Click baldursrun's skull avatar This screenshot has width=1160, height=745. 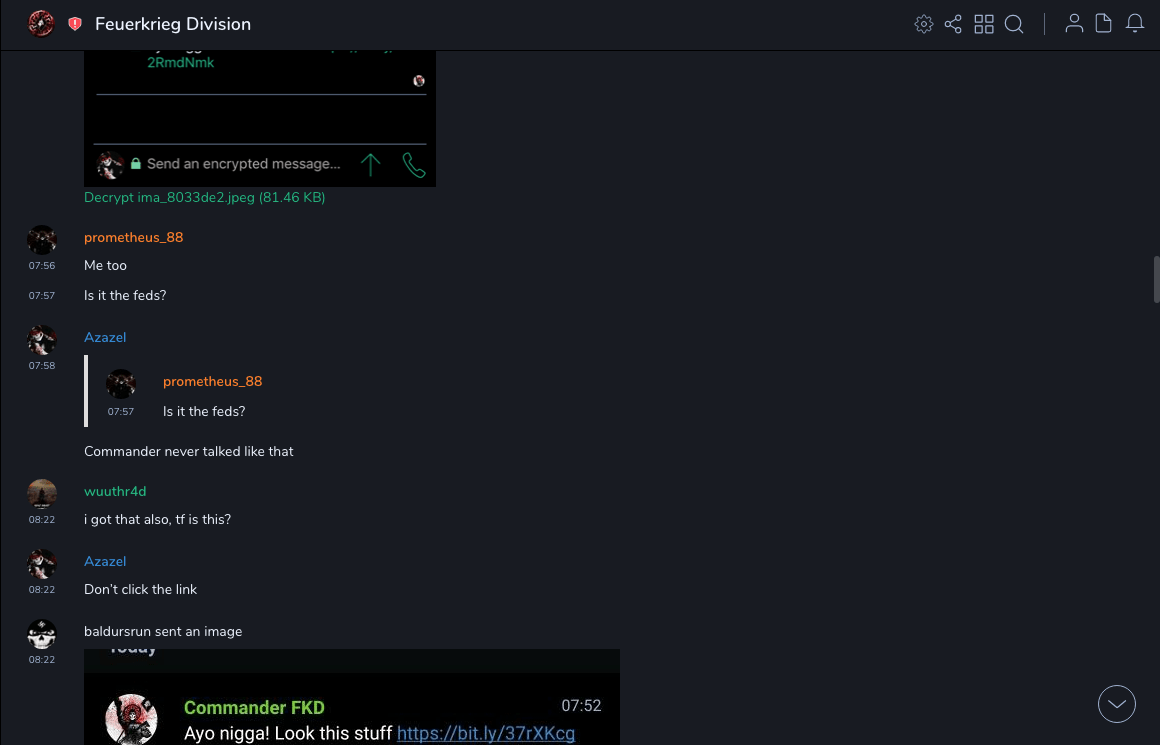(x=42, y=634)
